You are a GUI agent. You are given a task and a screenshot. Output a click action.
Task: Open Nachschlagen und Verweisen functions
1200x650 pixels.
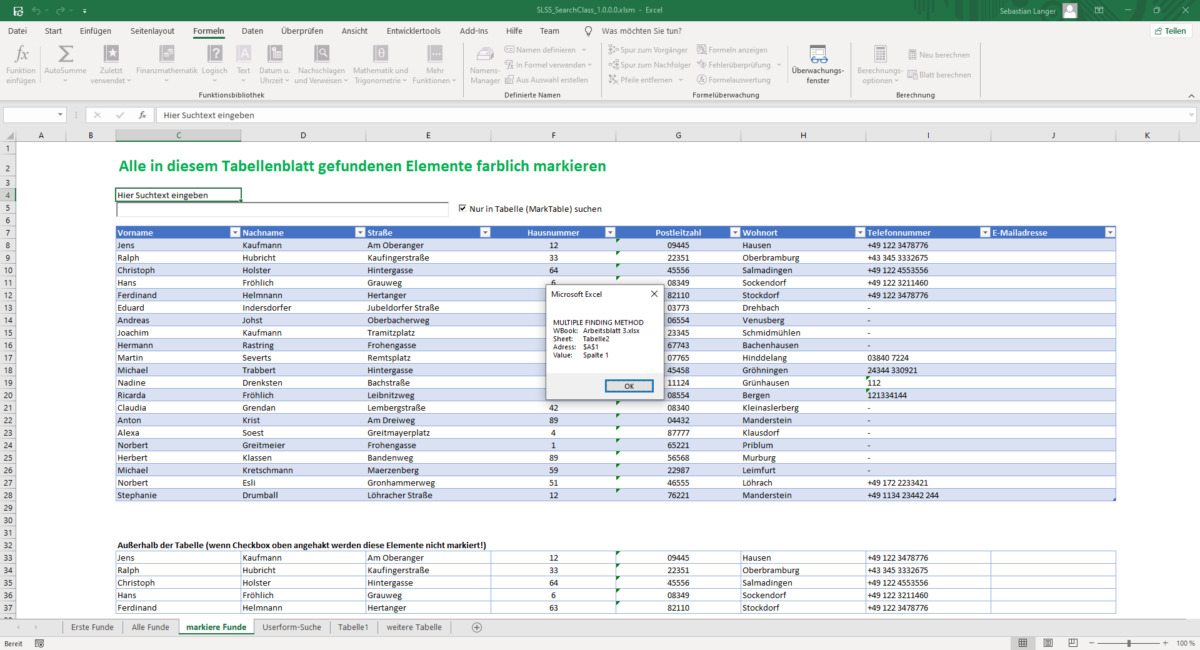(x=322, y=54)
